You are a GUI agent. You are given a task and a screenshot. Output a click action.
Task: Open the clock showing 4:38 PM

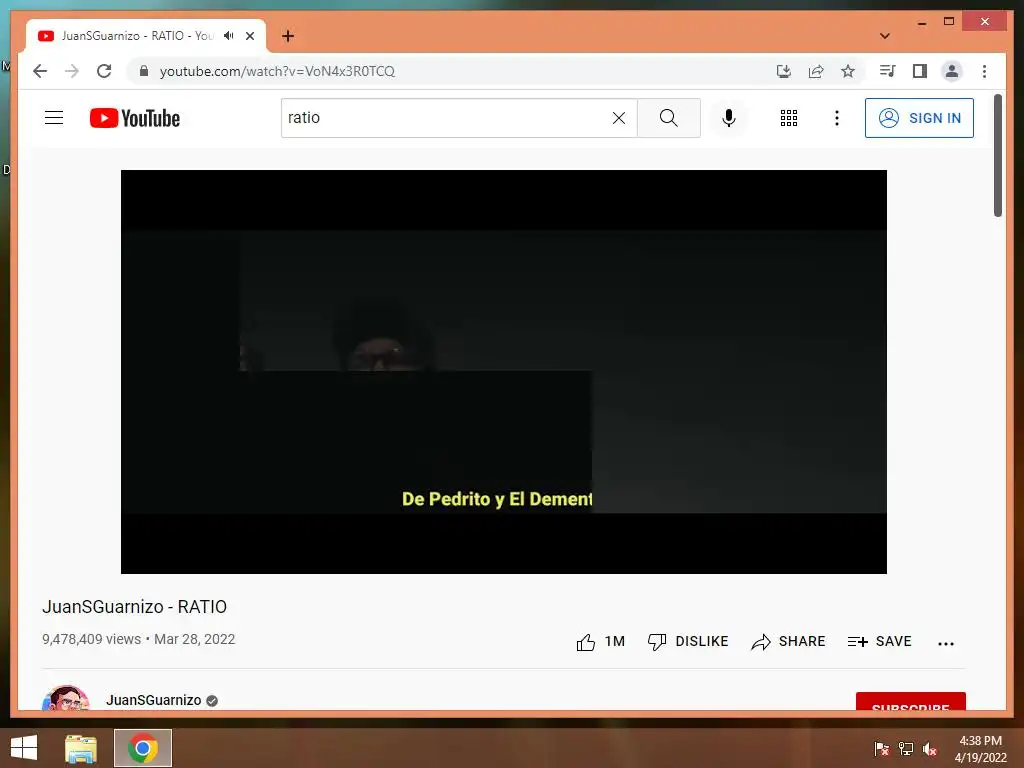click(980, 749)
